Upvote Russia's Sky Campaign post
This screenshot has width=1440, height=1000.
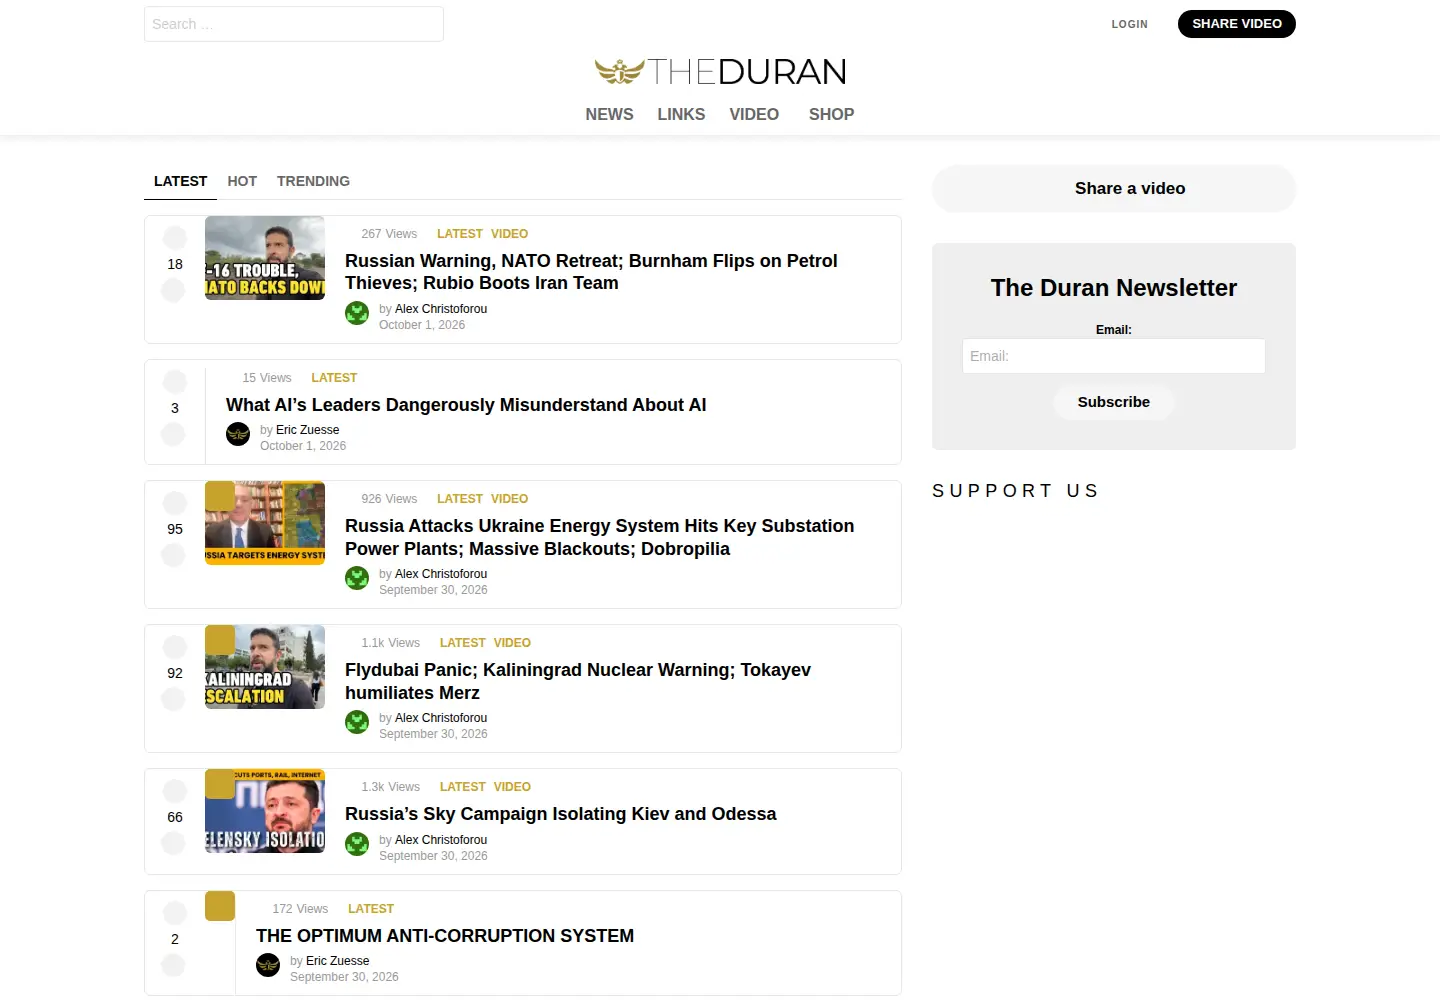[x=175, y=791]
